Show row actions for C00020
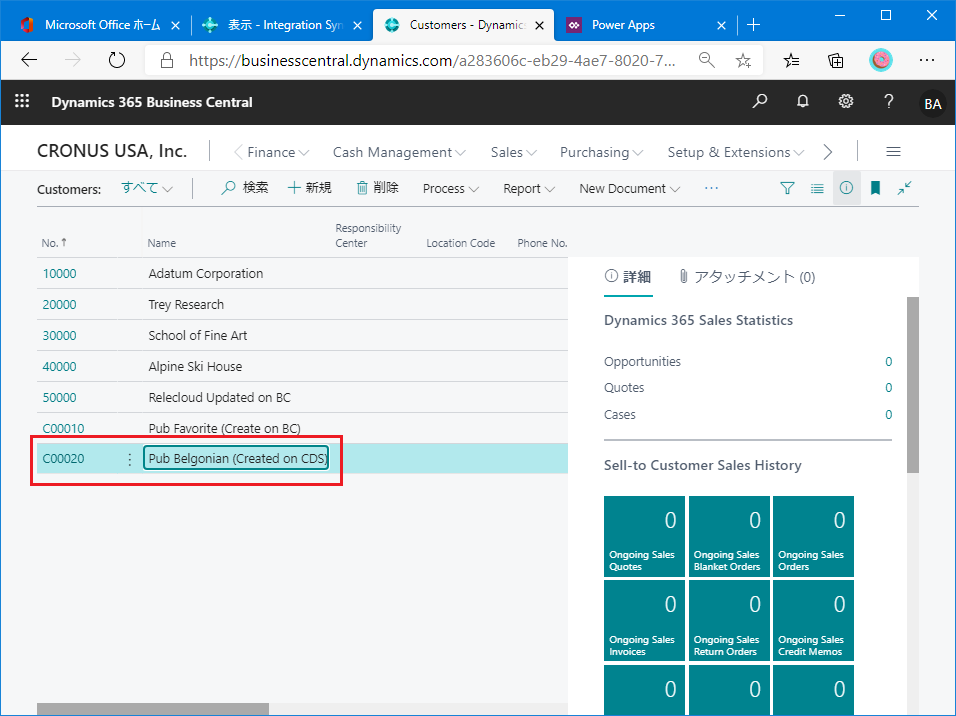Screen dimensions: 956x716 [x=129, y=459]
